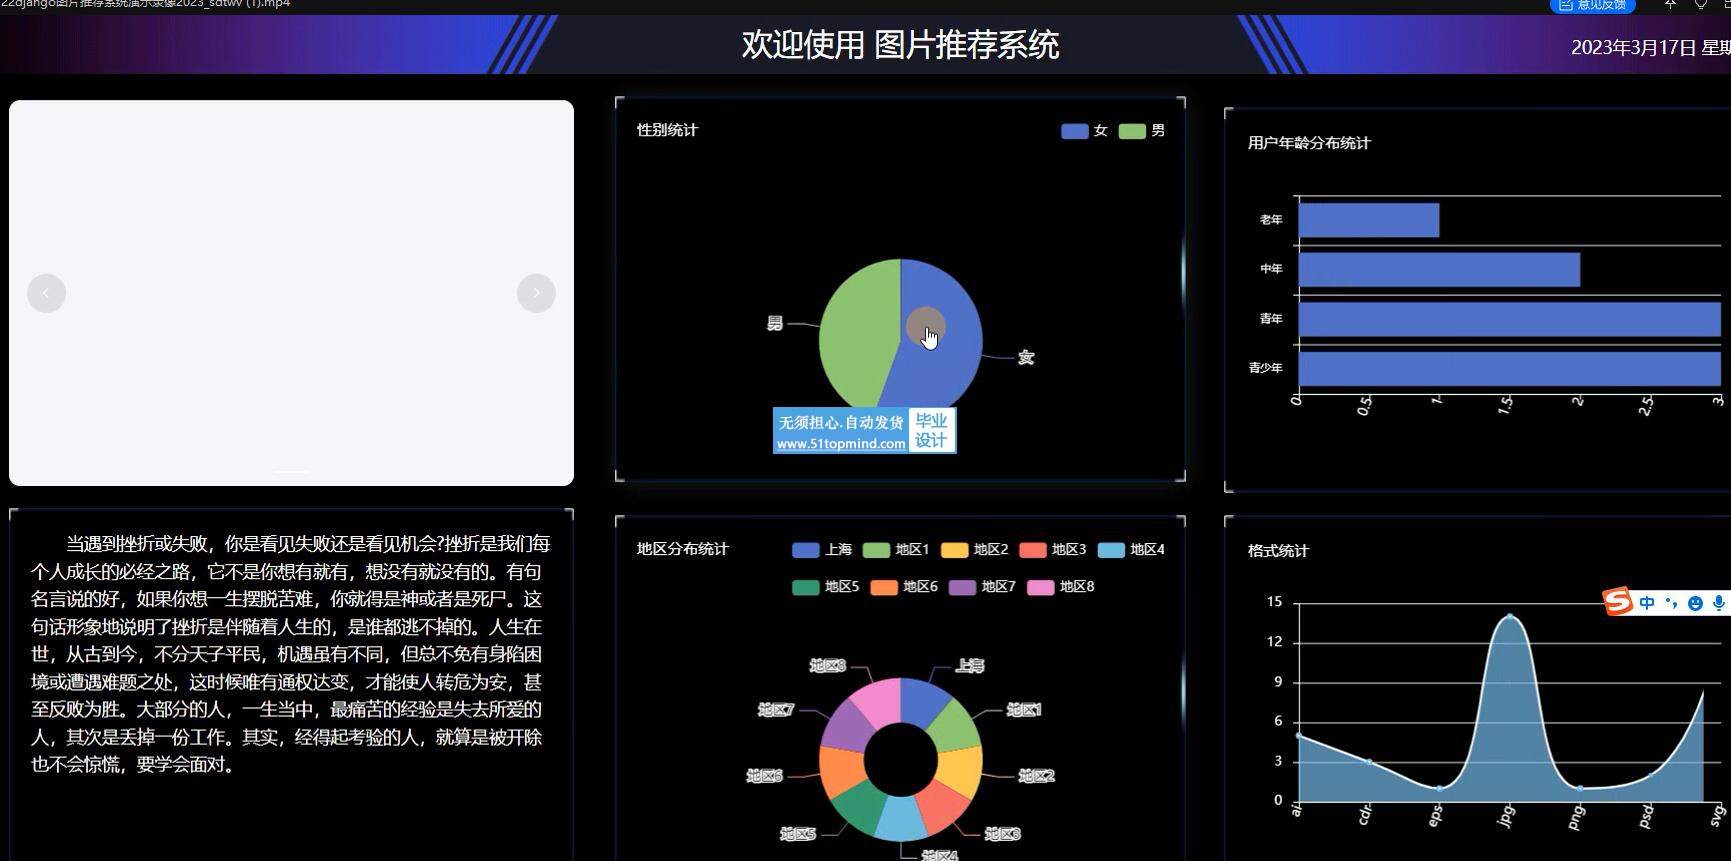Screen dimensions: 1731x861
Task: Select the 老年 bar in age chart
Action: click(x=1369, y=220)
